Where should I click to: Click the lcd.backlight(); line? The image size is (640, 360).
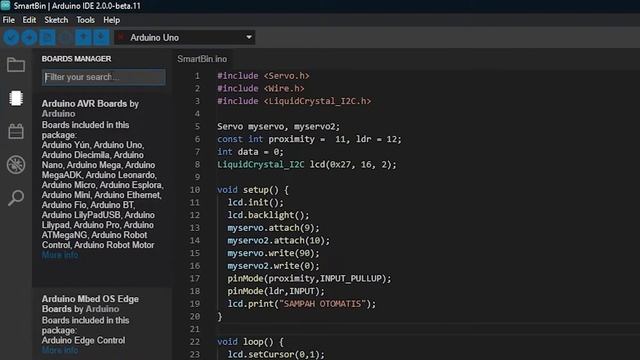click(268, 215)
